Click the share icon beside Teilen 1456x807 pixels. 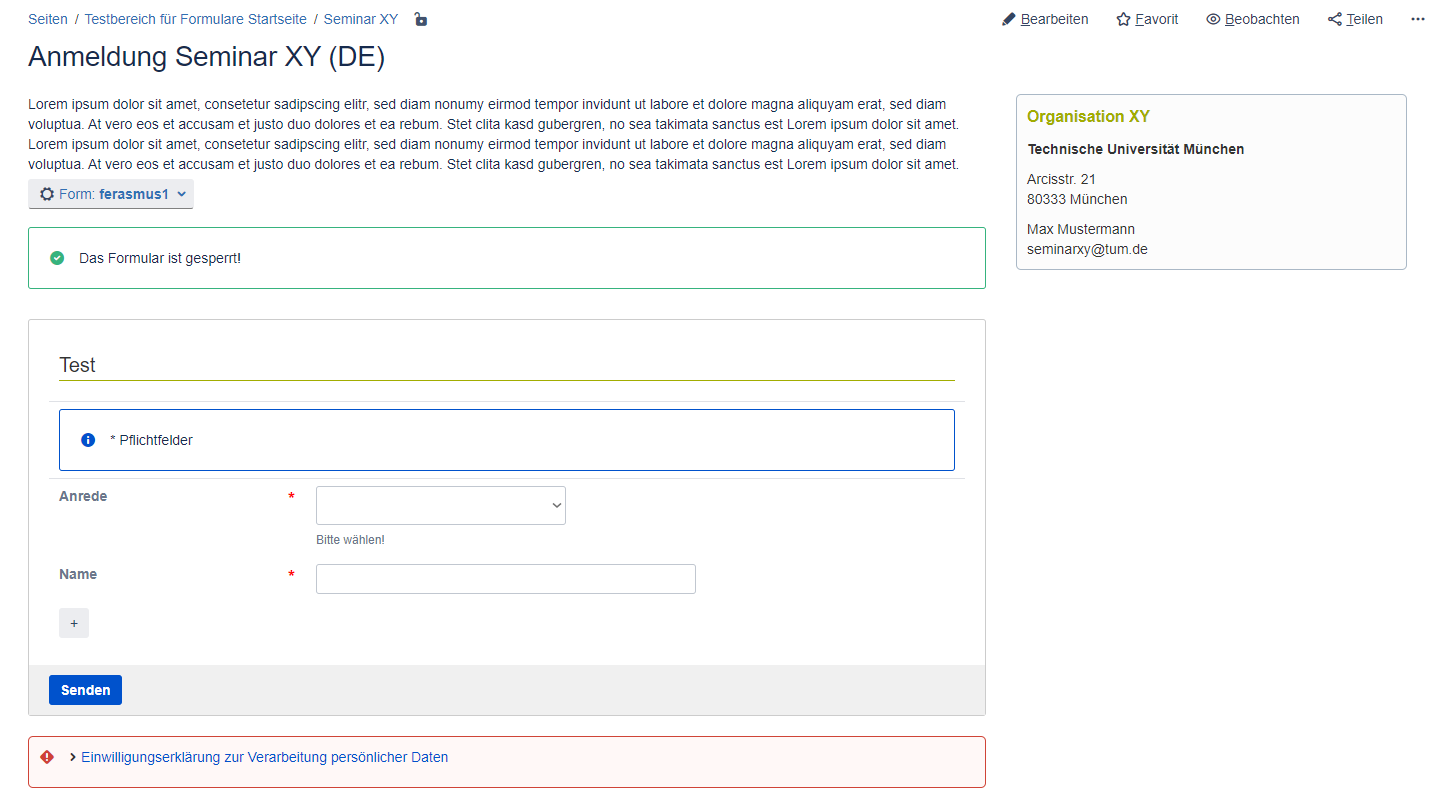click(x=1334, y=19)
